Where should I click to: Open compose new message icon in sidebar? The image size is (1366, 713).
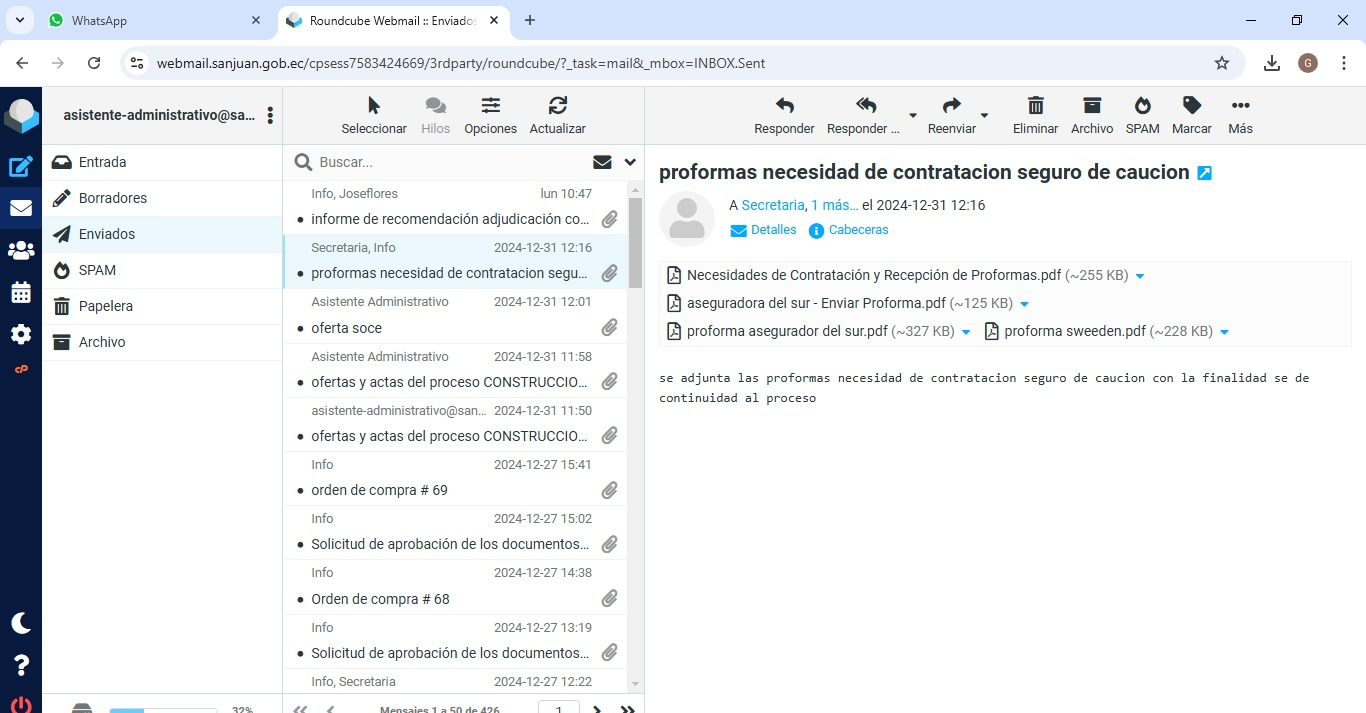coord(21,167)
